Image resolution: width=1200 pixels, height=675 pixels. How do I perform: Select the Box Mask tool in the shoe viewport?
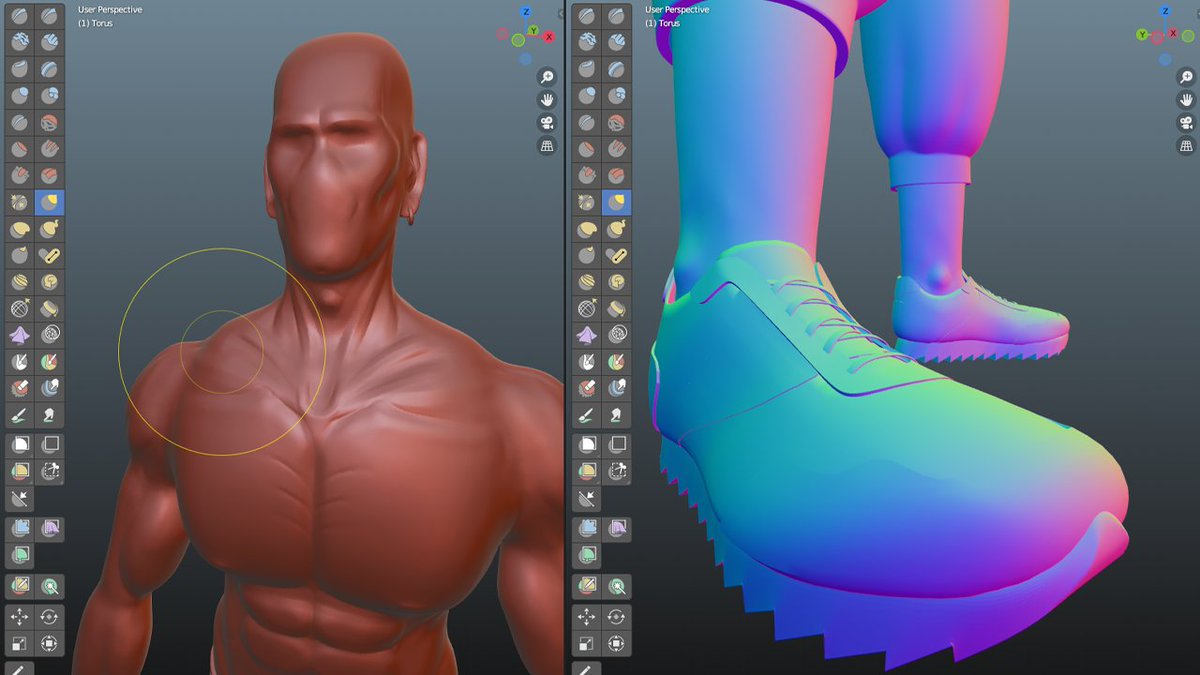pos(586,445)
